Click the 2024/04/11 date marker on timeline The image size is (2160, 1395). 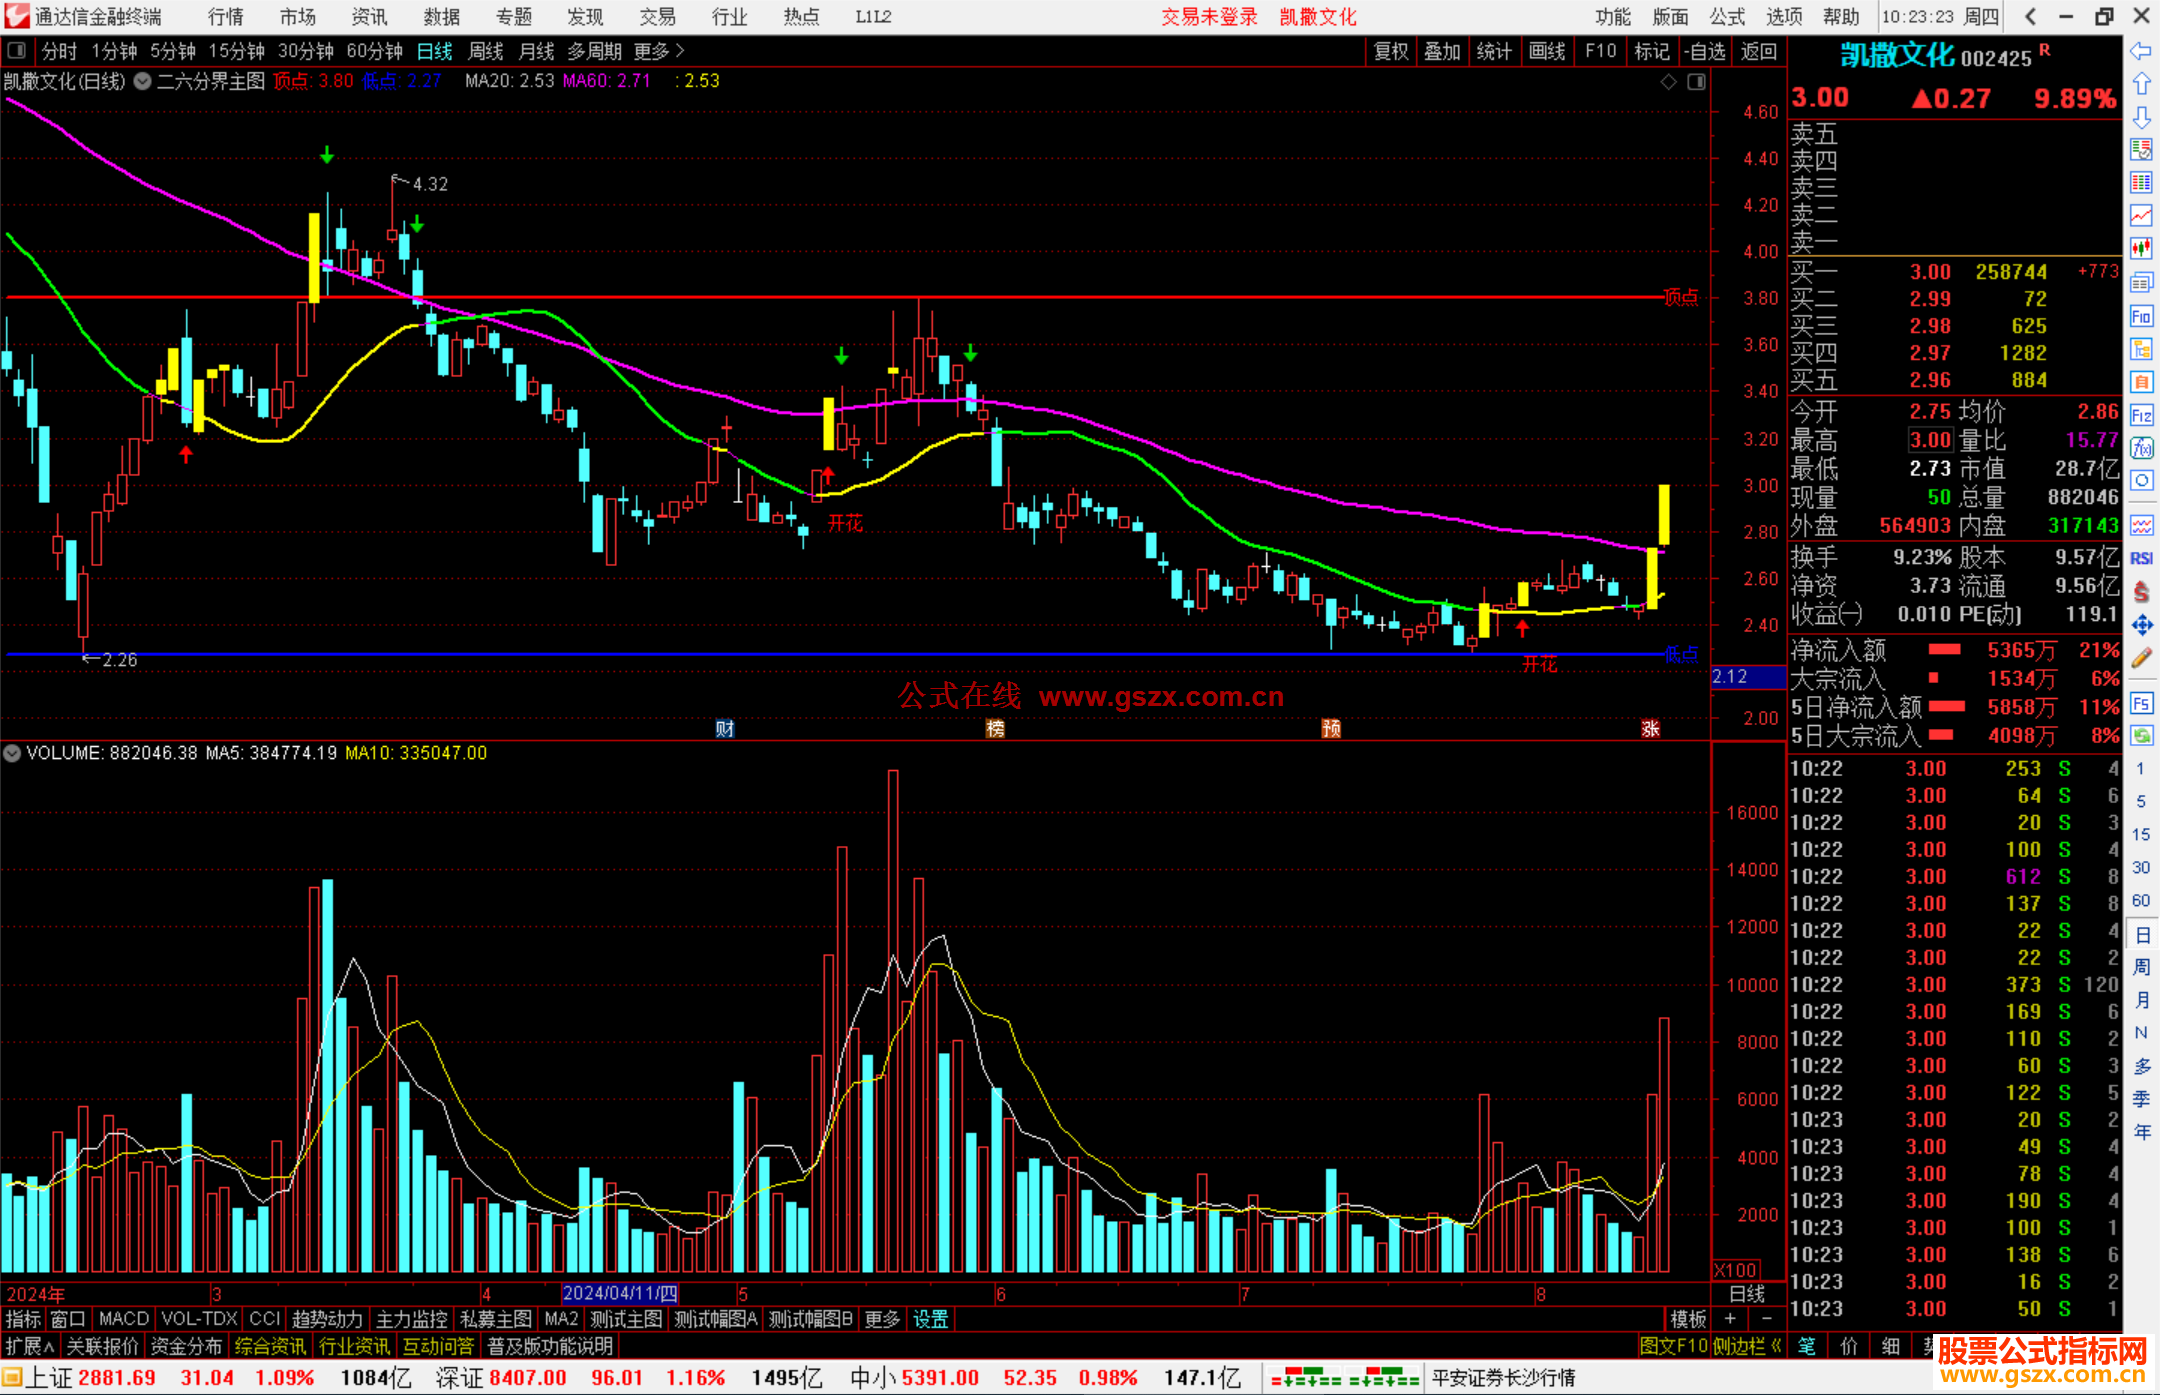point(620,1293)
